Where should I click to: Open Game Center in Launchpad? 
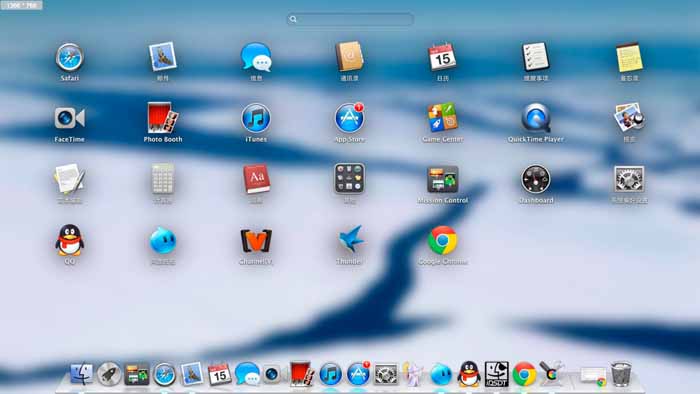[x=442, y=118]
